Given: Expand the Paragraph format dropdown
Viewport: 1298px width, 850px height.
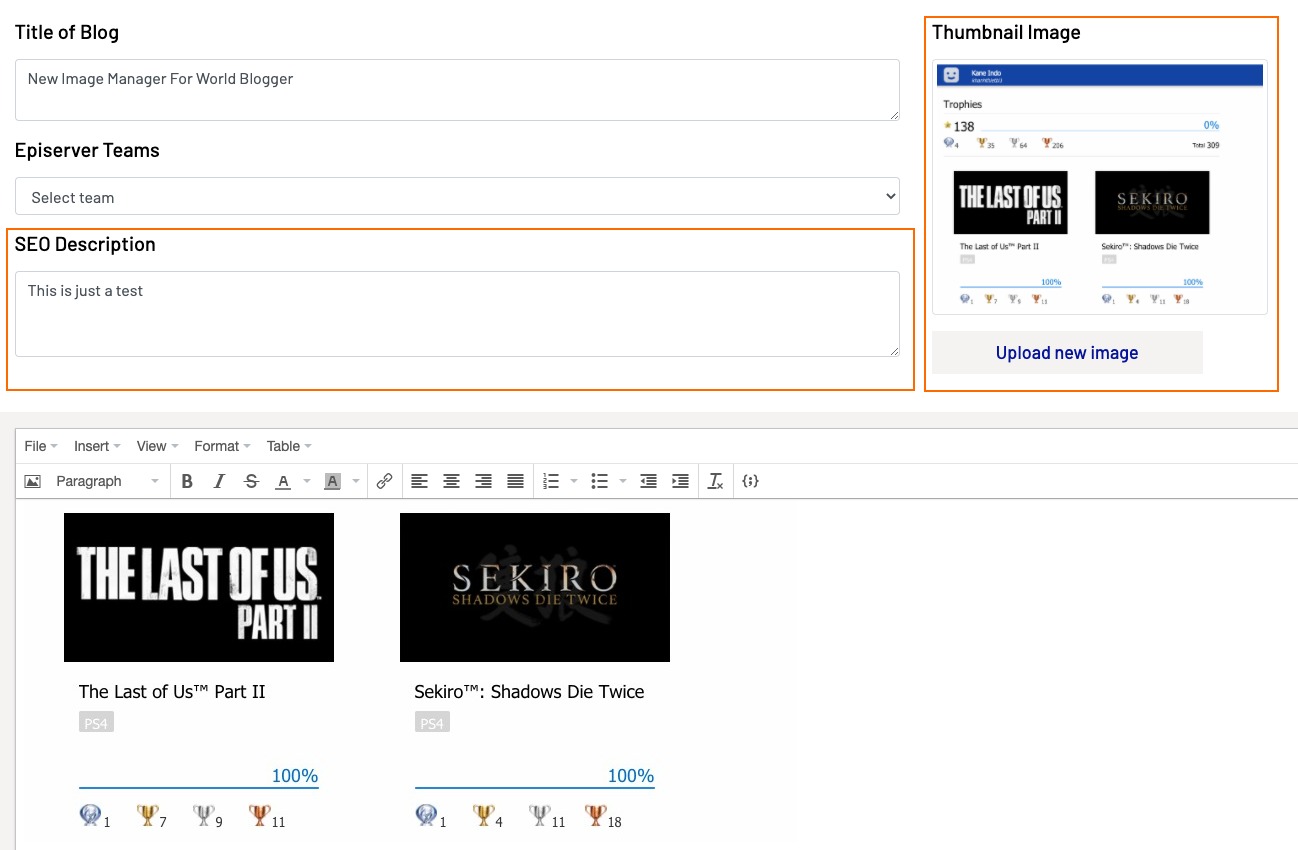Looking at the screenshot, I should (105, 481).
